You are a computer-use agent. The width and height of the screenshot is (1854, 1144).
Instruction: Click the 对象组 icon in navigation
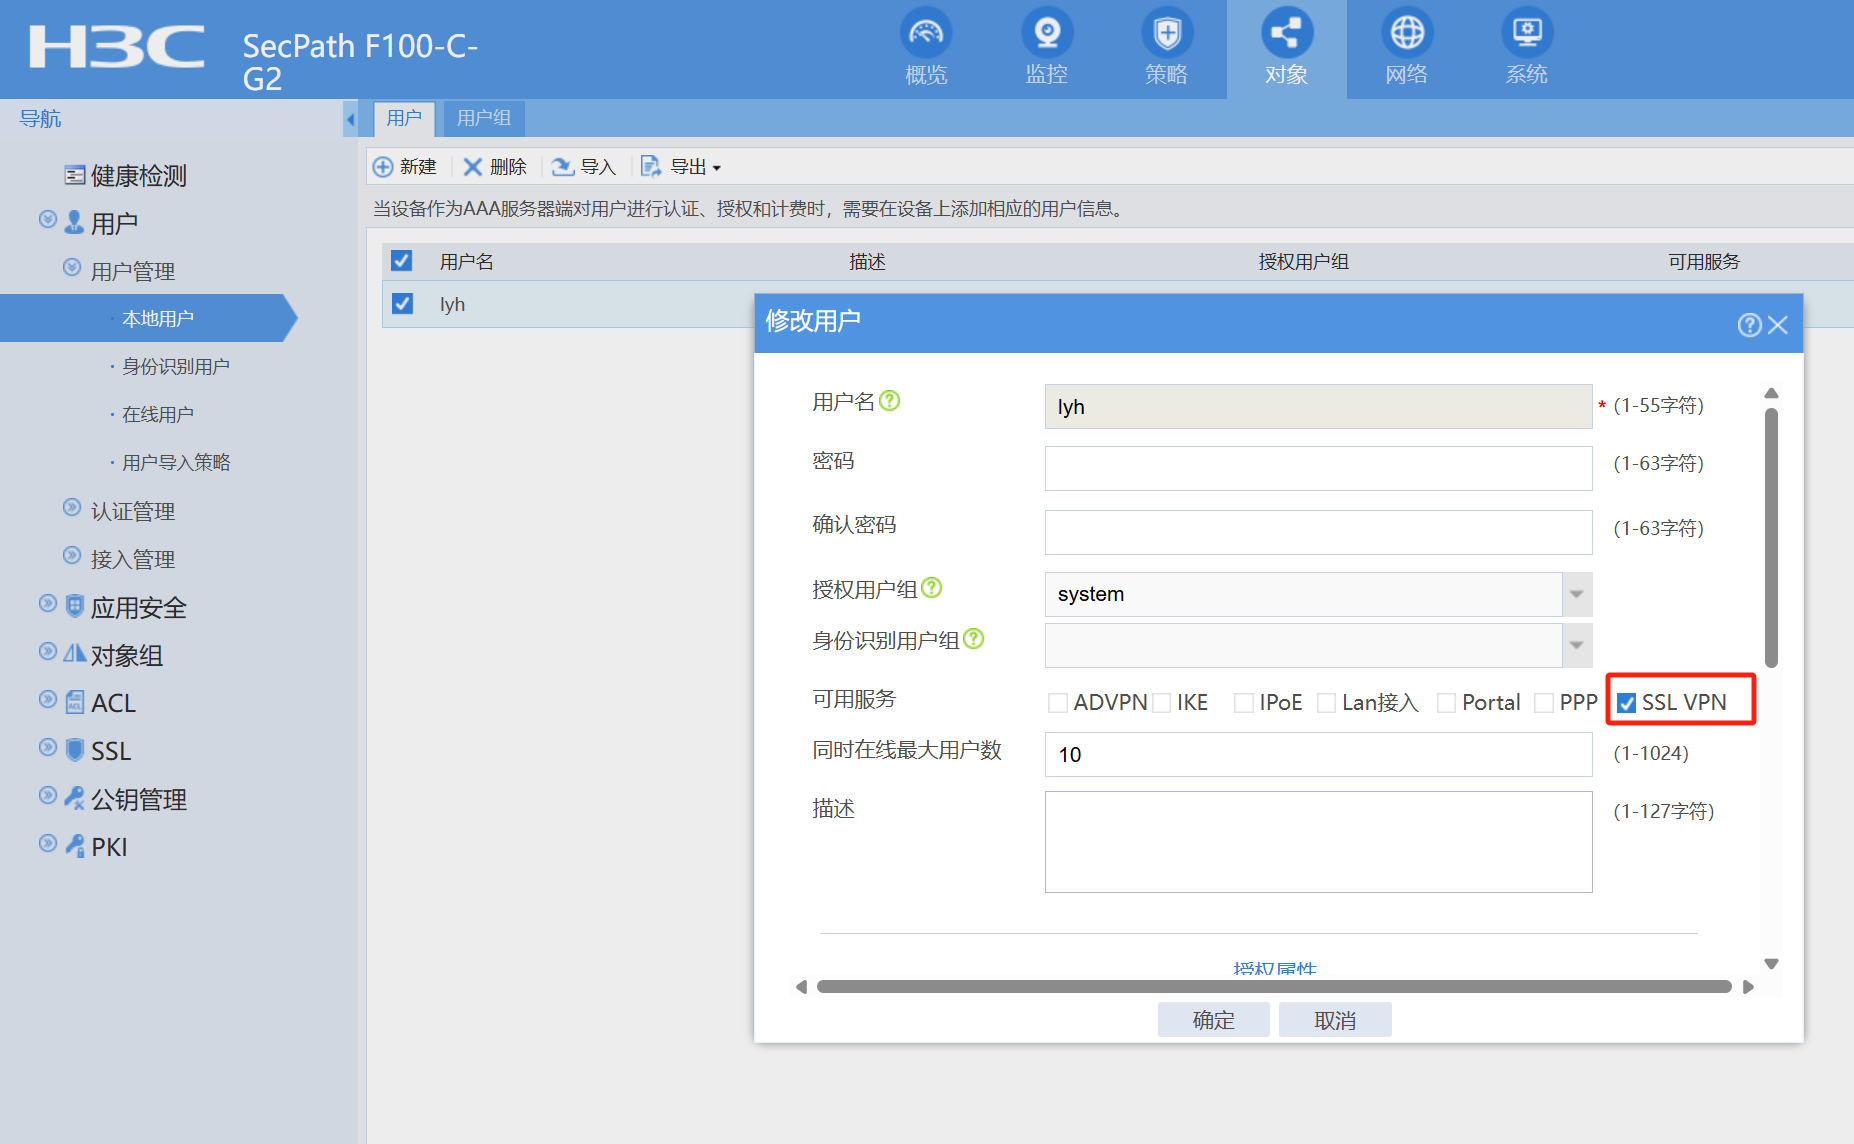pyautogui.click(x=74, y=654)
